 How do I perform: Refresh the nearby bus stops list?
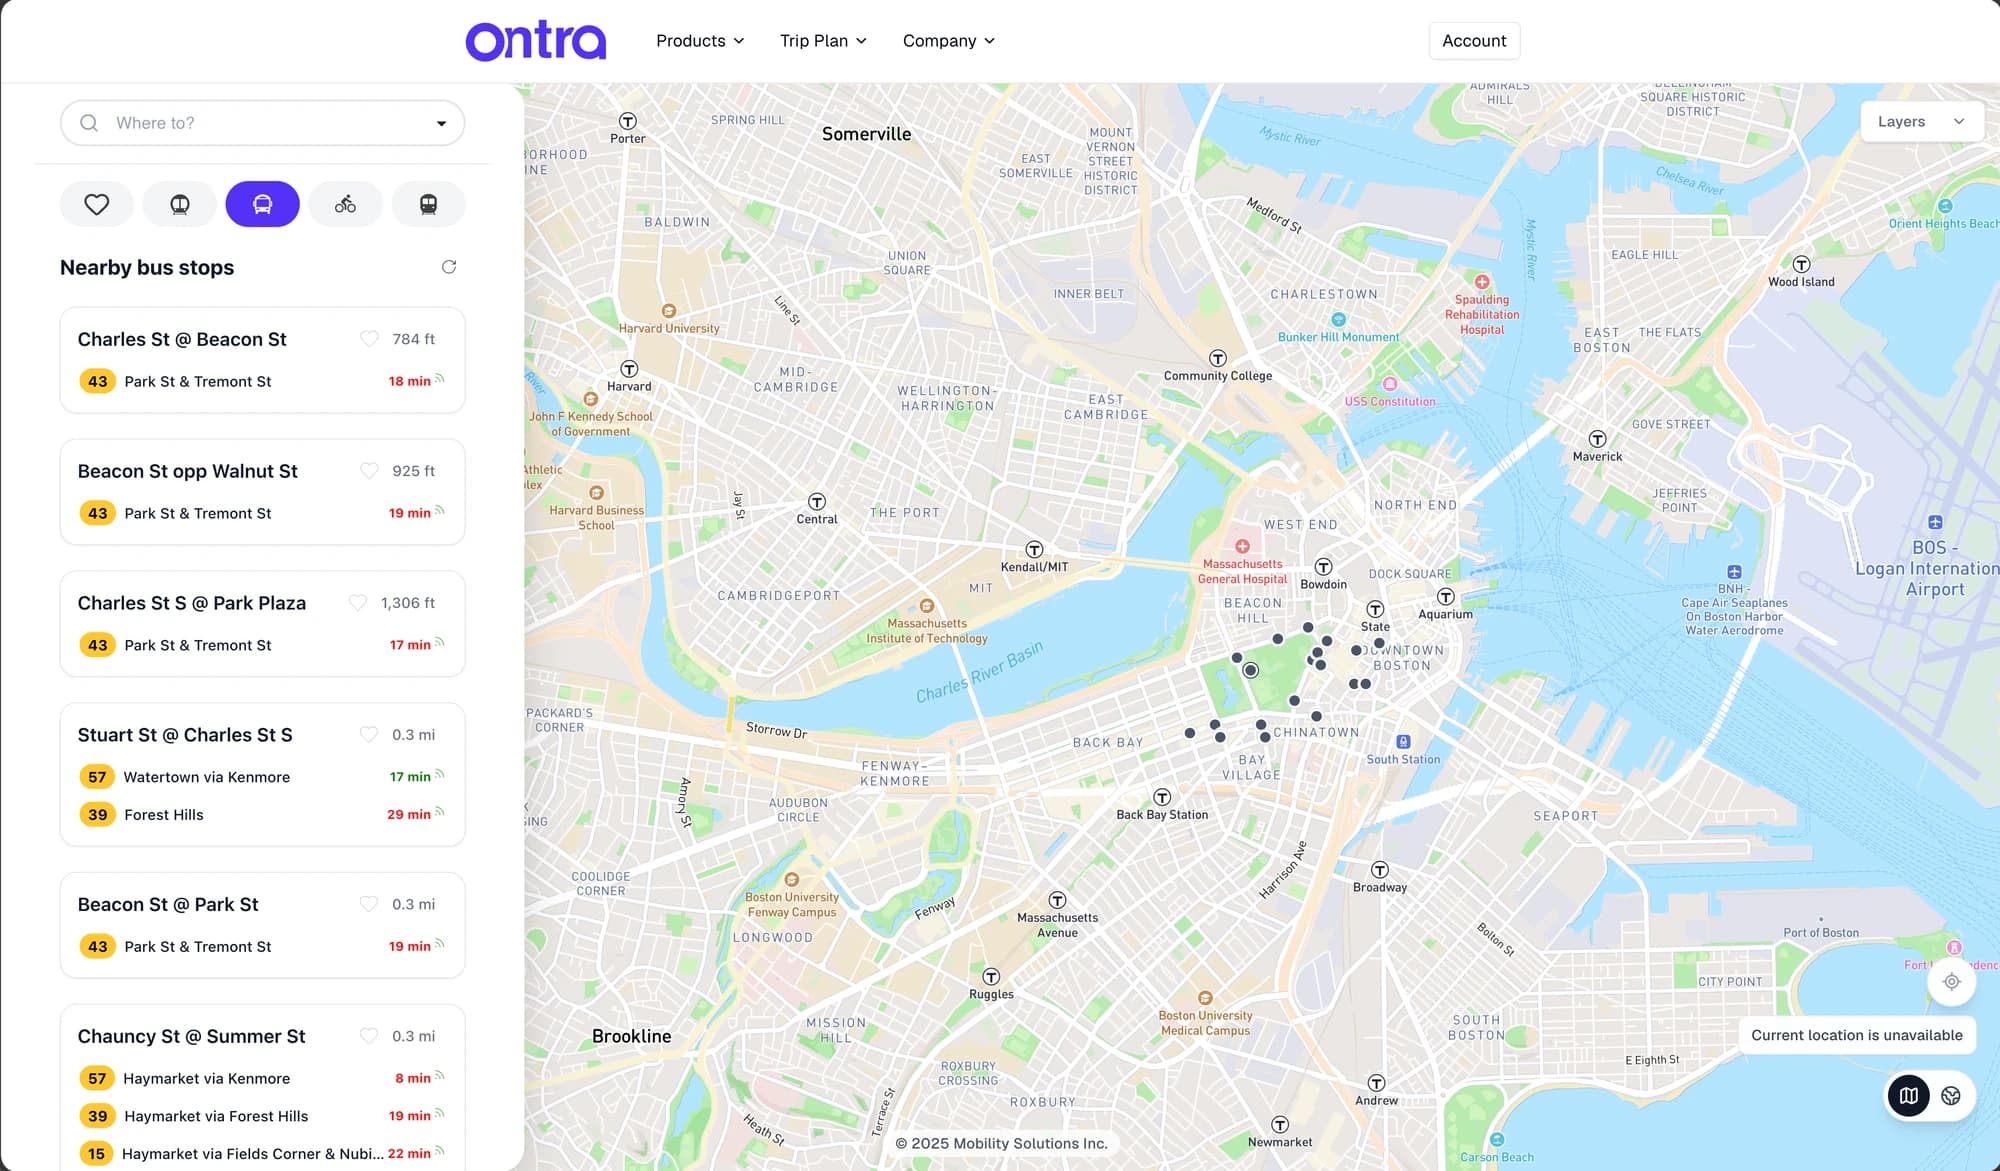point(449,267)
